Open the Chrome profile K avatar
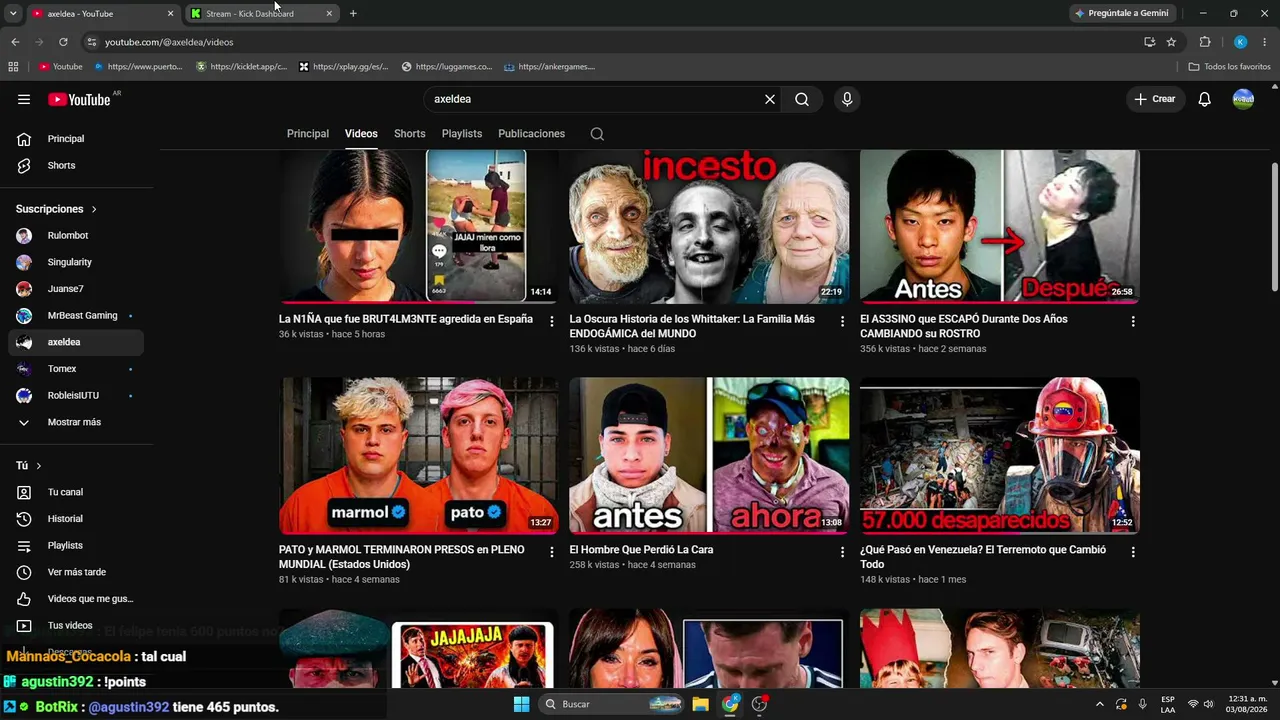Image resolution: width=1280 pixels, height=720 pixels. click(1240, 42)
